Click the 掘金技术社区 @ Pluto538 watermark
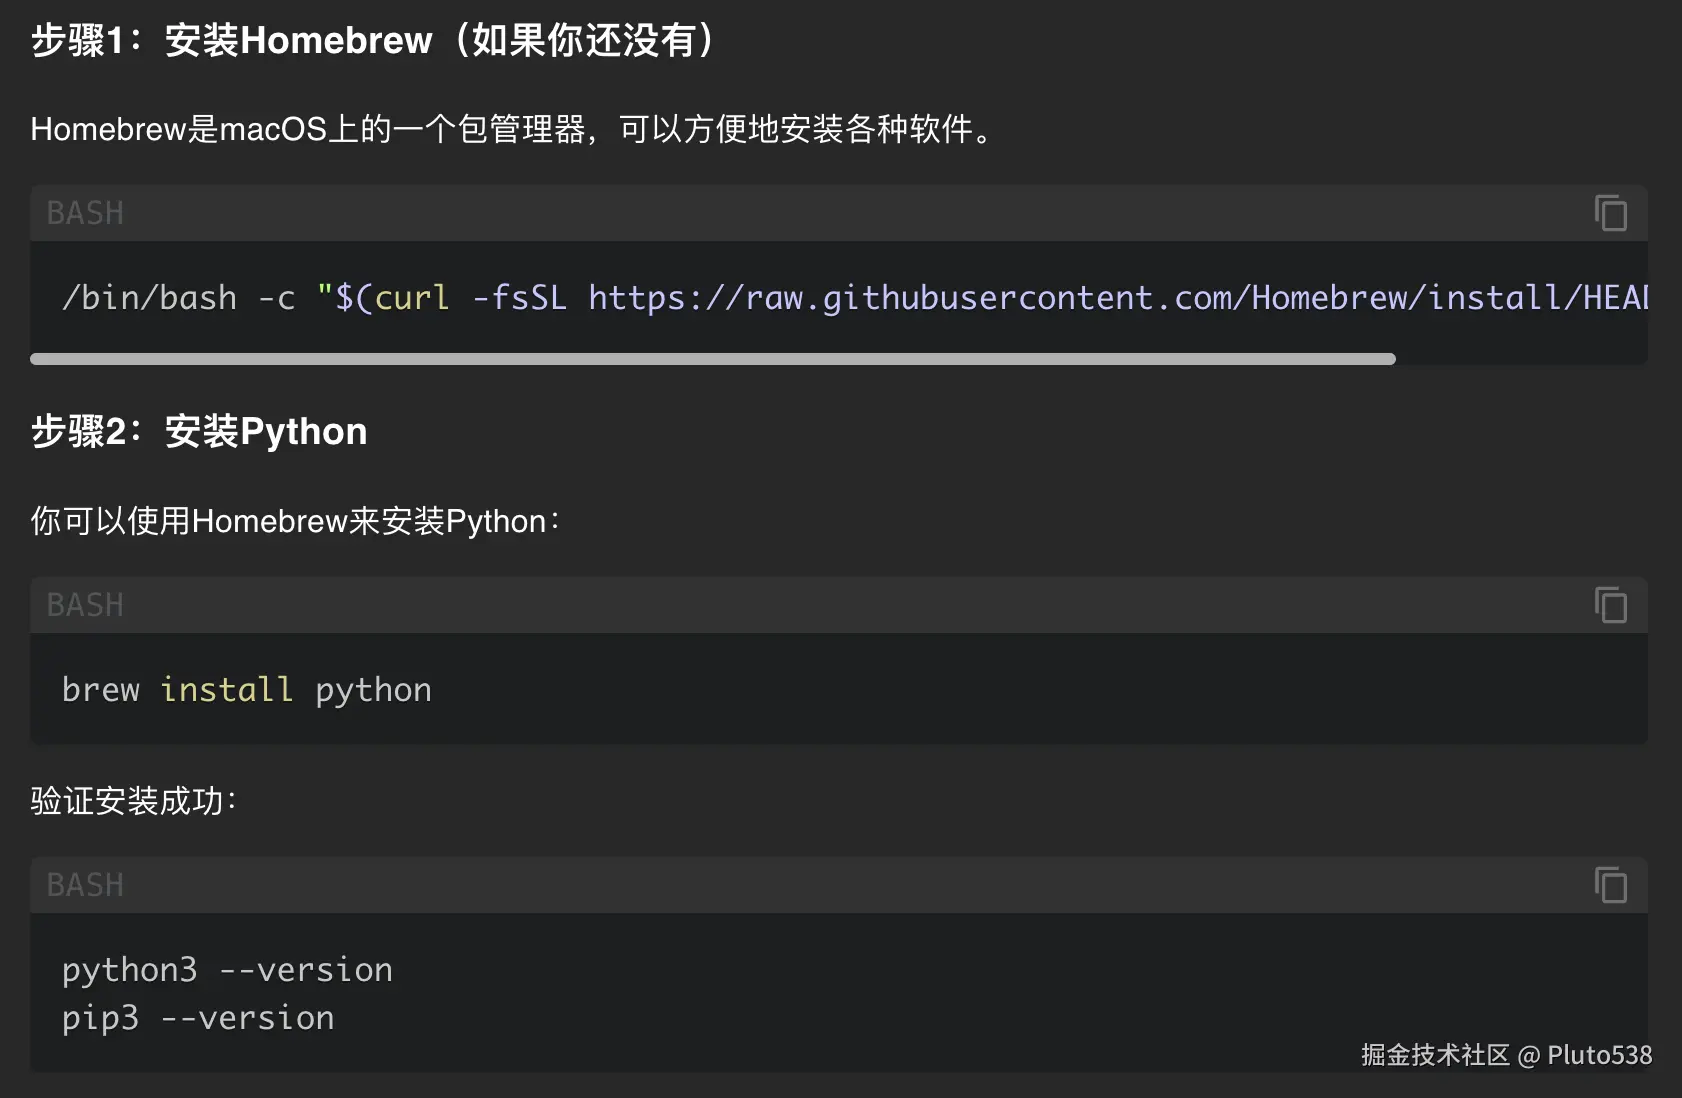 (x=1506, y=1055)
